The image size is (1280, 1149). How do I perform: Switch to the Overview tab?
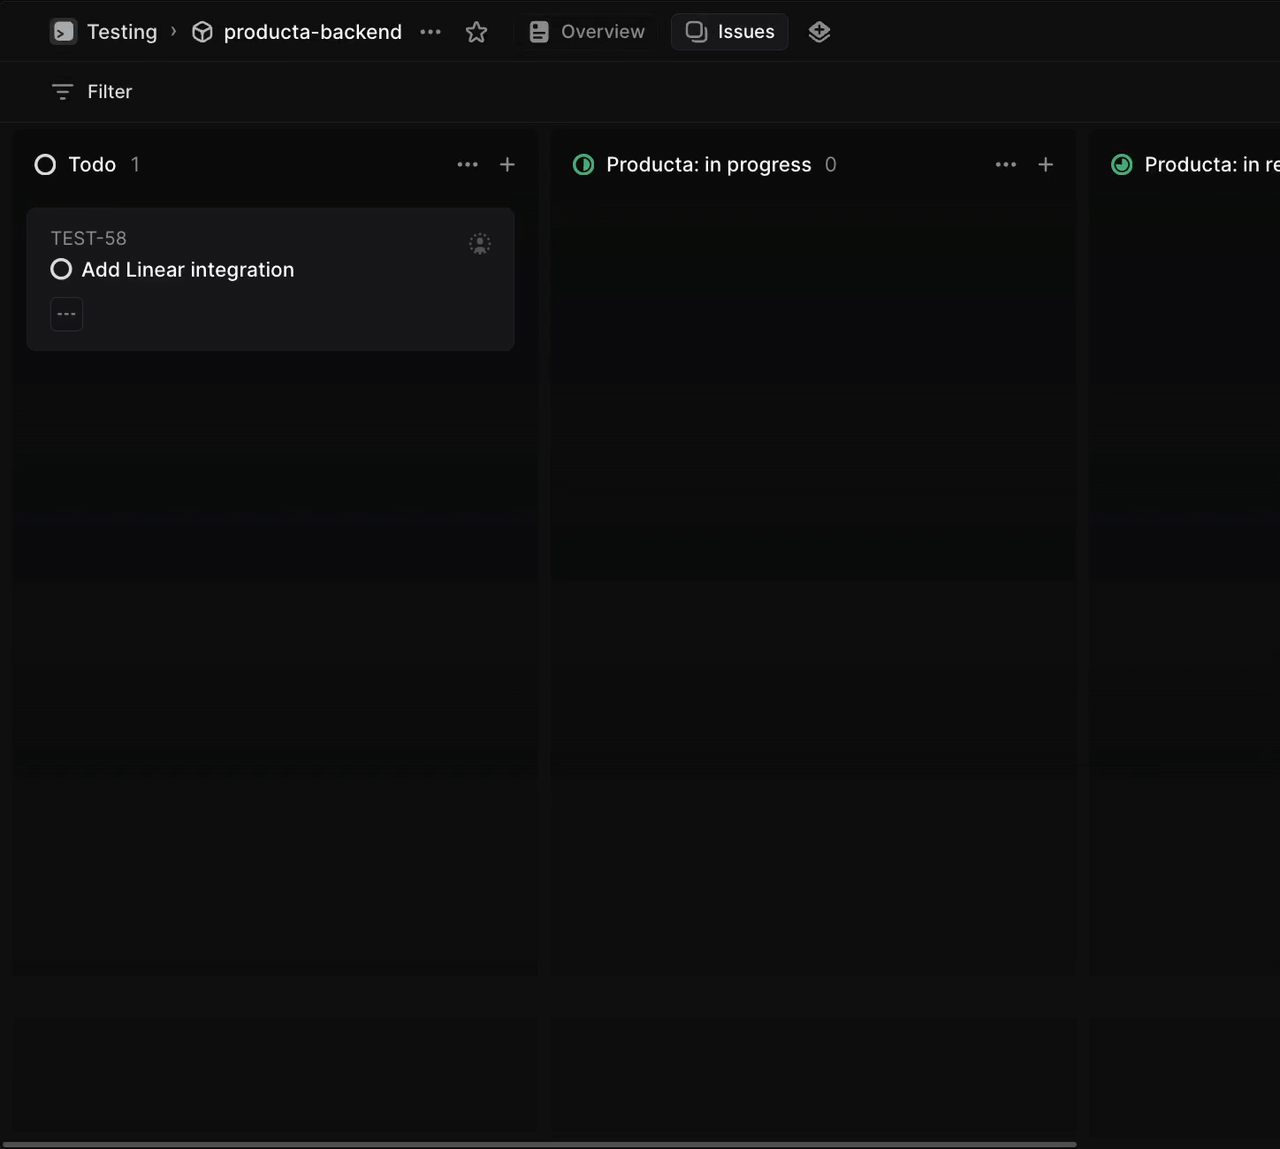(x=587, y=32)
